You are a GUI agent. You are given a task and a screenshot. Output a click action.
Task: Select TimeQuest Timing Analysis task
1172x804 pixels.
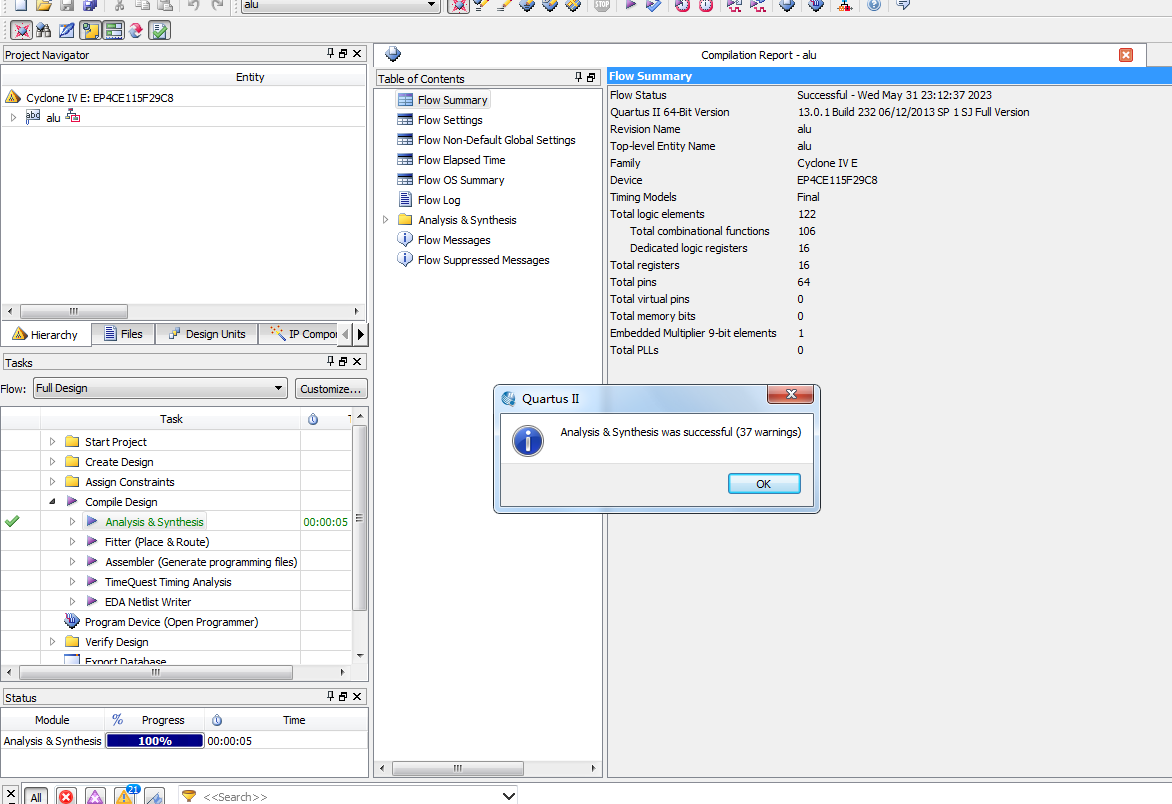[168, 581]
